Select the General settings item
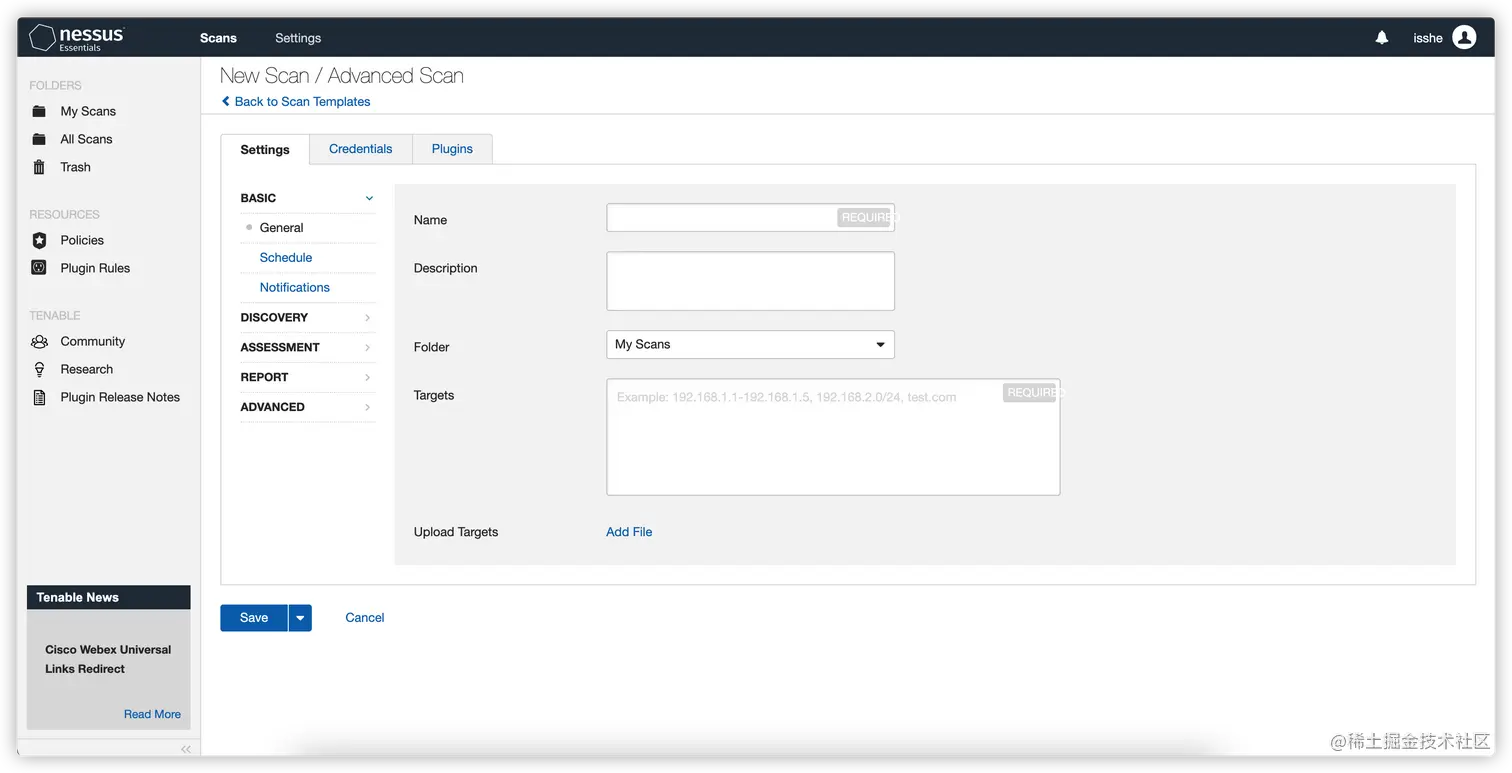Screen dimensions: 1512x773 pos(281,228)
